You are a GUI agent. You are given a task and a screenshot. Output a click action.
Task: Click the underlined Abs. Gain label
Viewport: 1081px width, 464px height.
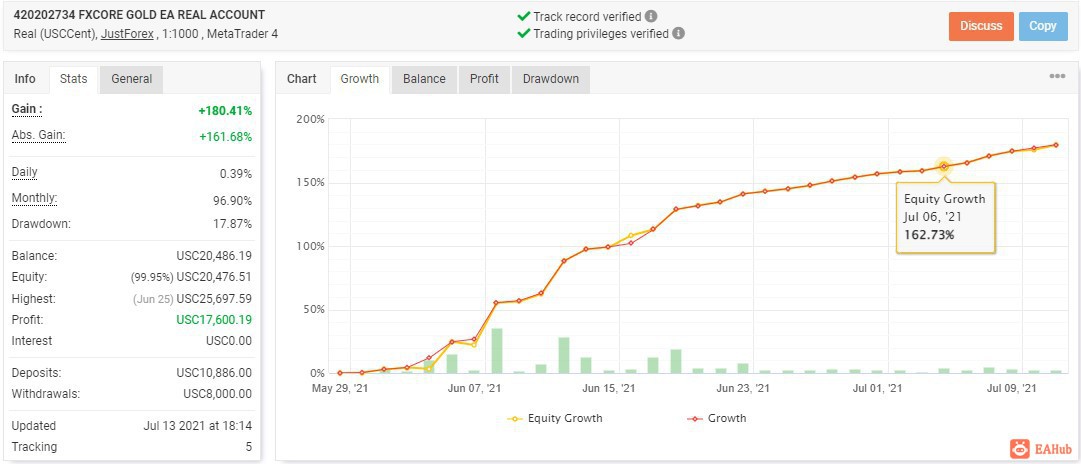(x=39, y=136)
